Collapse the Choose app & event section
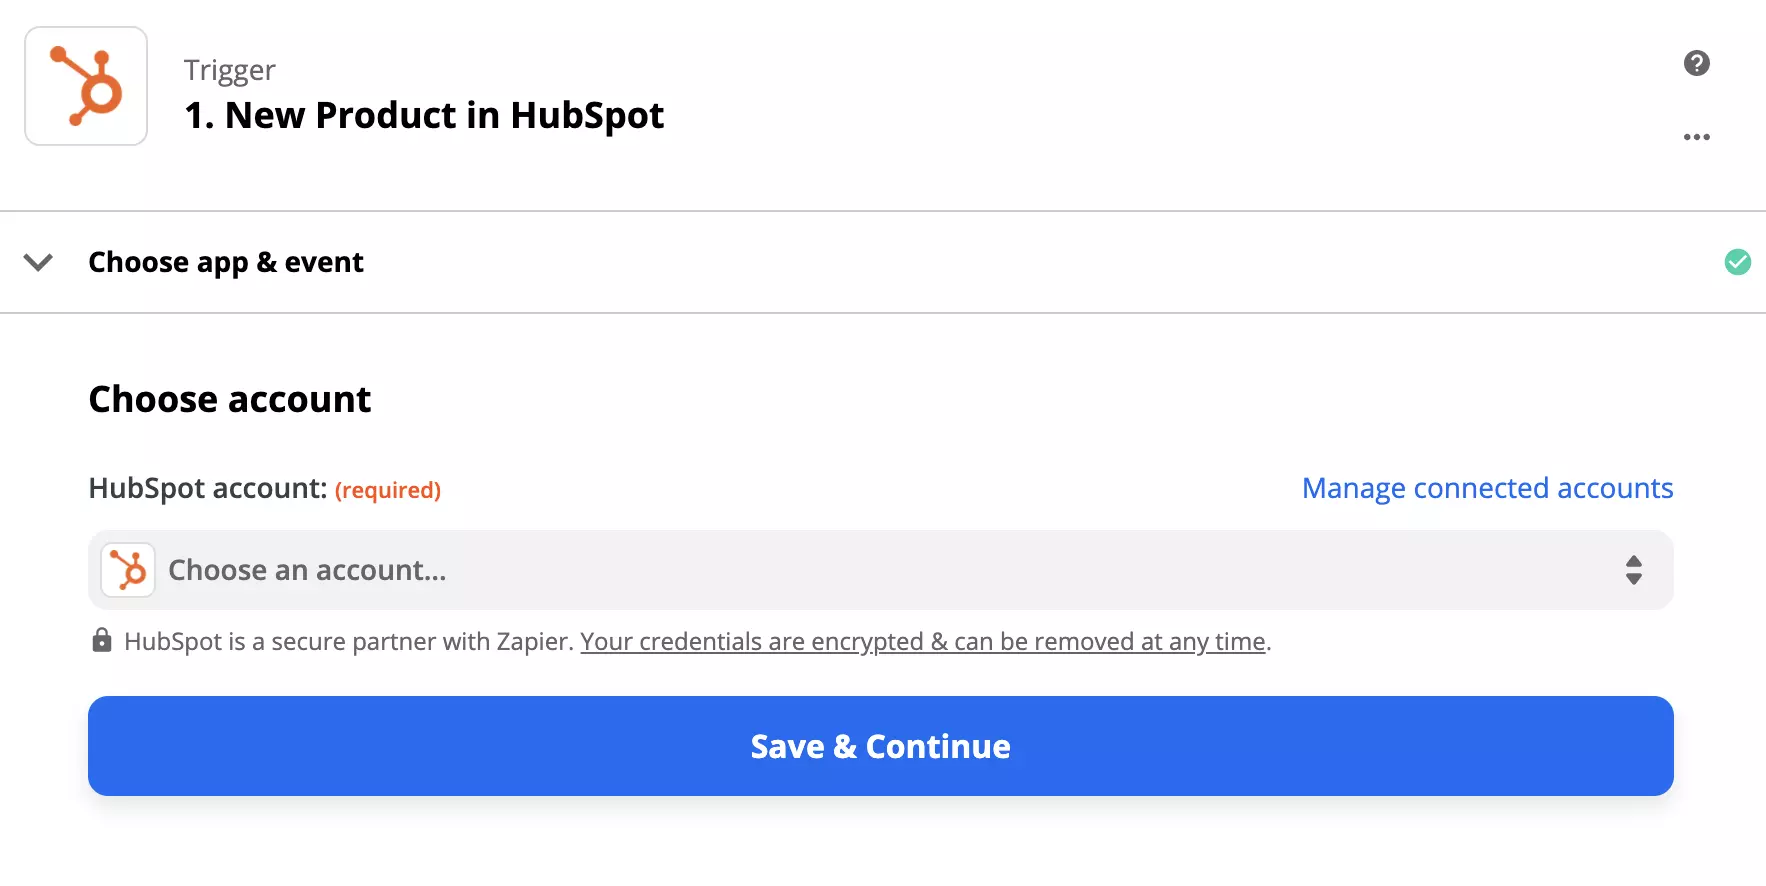Screen dimensions: 1766x886 [x=38, y=263]
